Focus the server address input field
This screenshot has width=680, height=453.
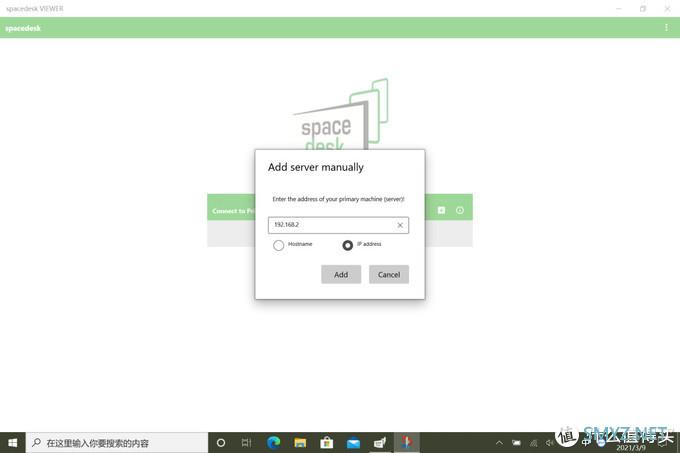[338, 225]
